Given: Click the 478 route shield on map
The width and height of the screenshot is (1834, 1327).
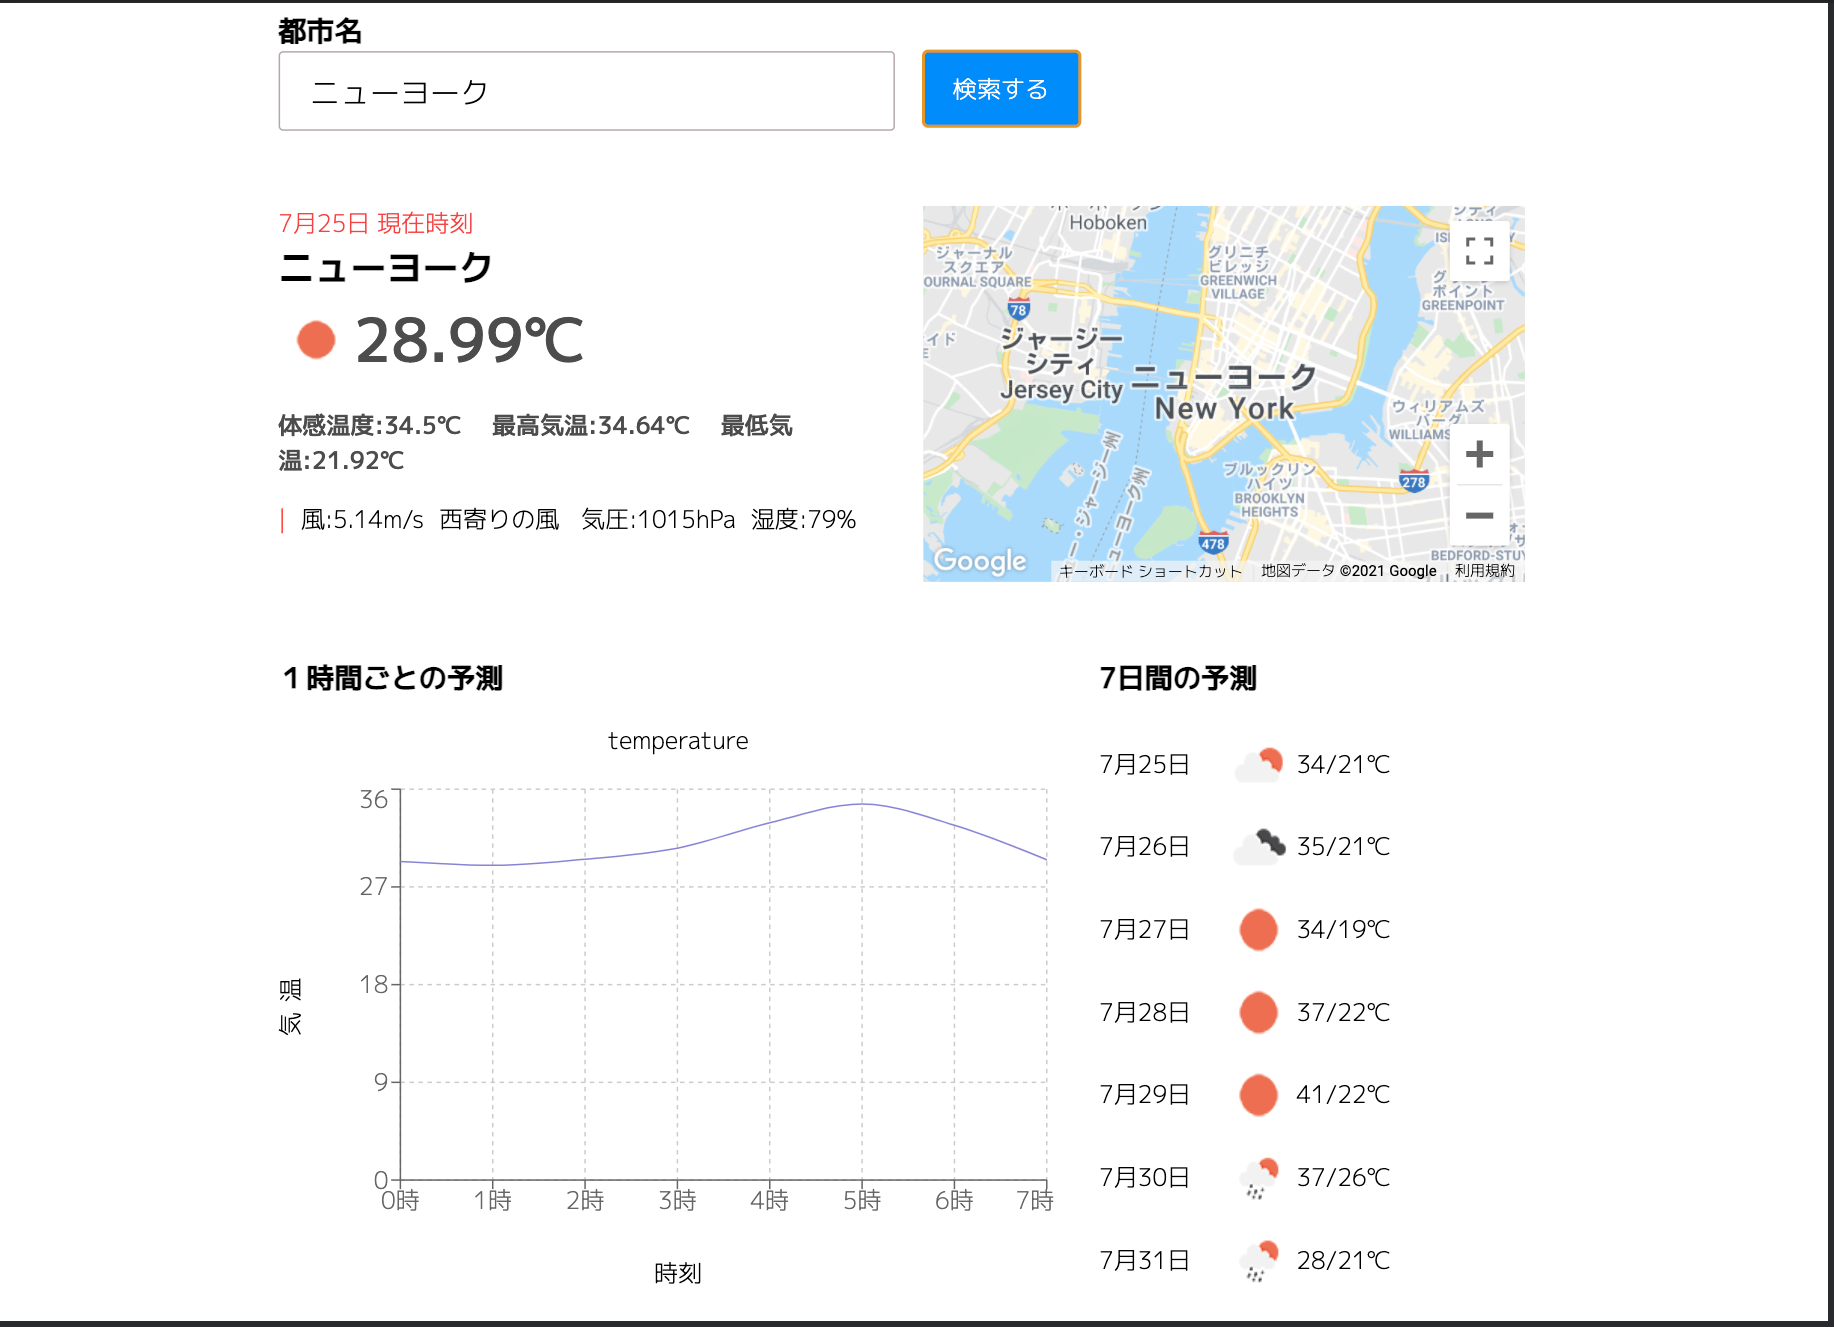Looking at the screenshot, I should click(x=1213, y=543).
